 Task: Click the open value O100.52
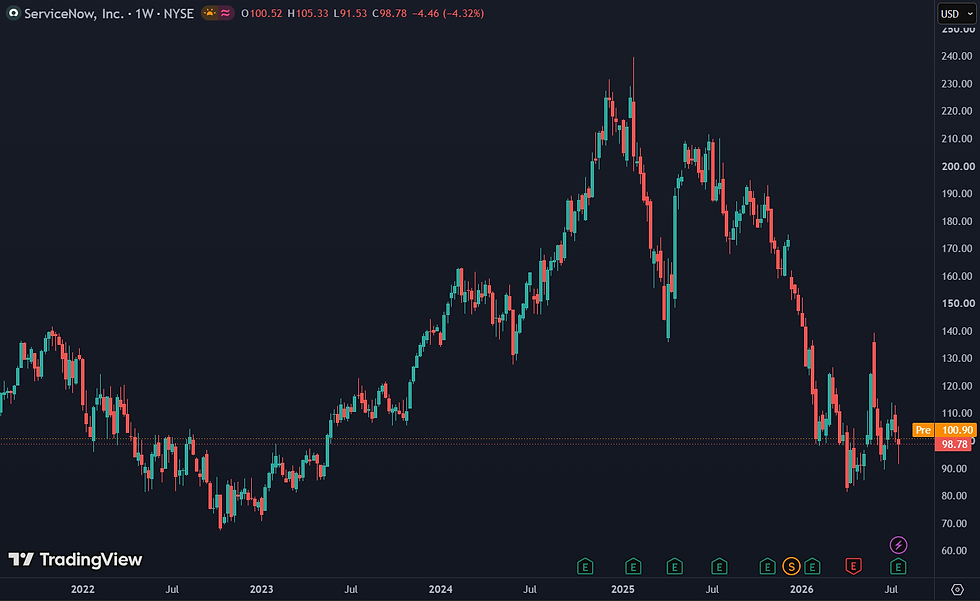tap(262, 13)
